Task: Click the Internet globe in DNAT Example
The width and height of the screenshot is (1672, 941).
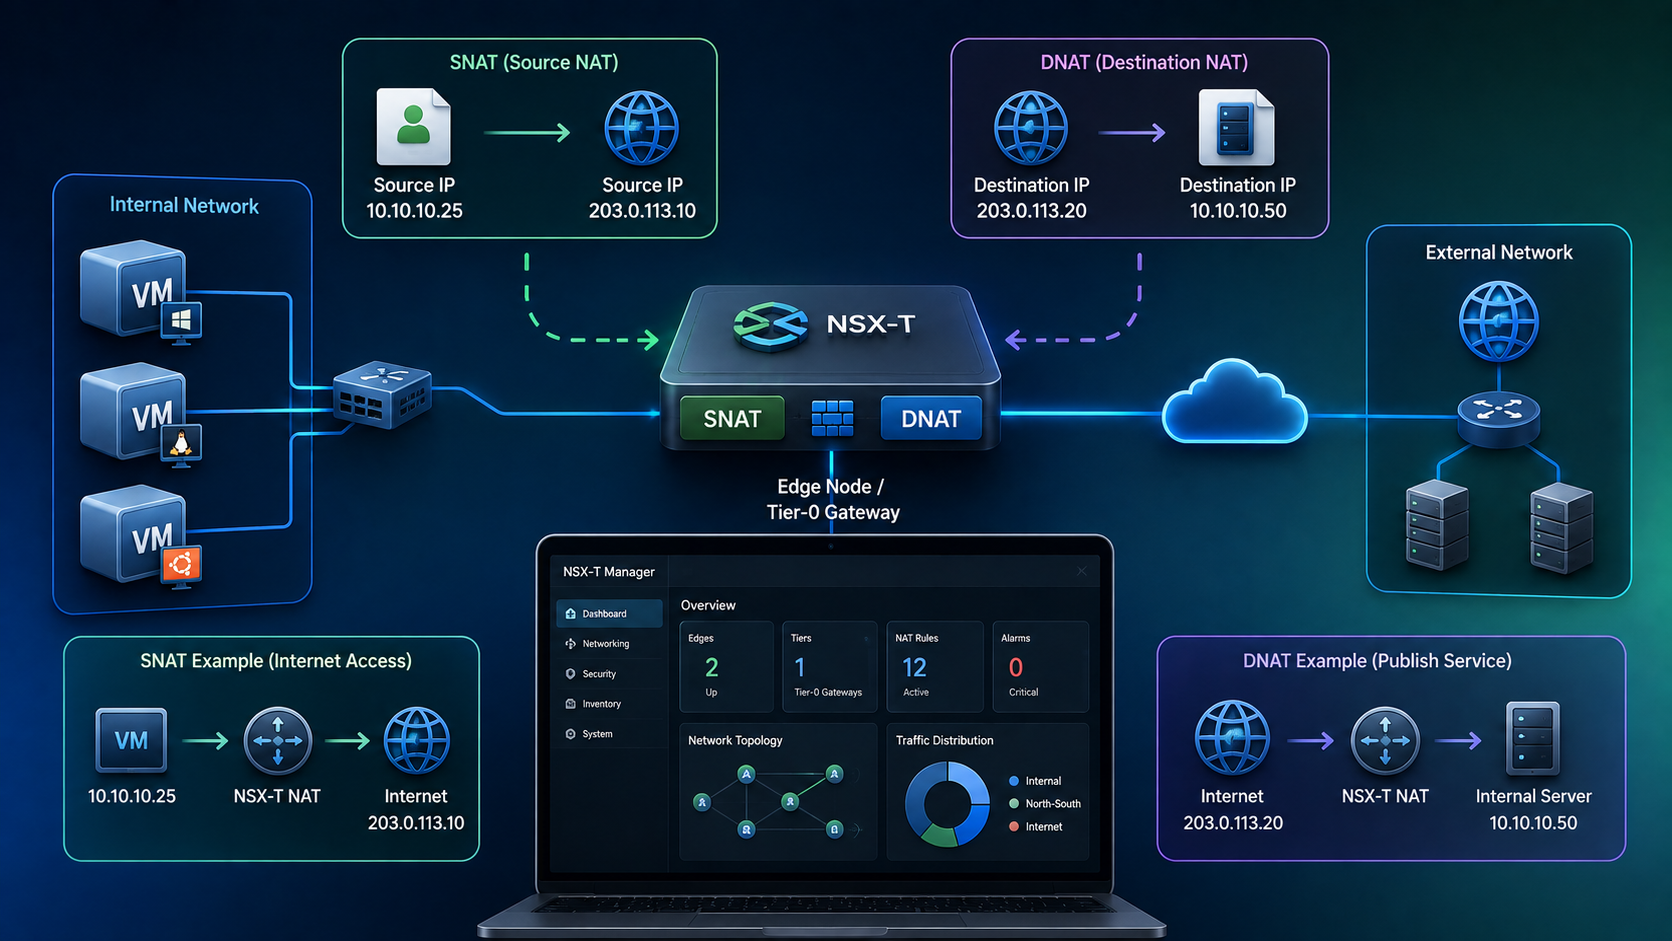Action: [x=1232, y=738]
